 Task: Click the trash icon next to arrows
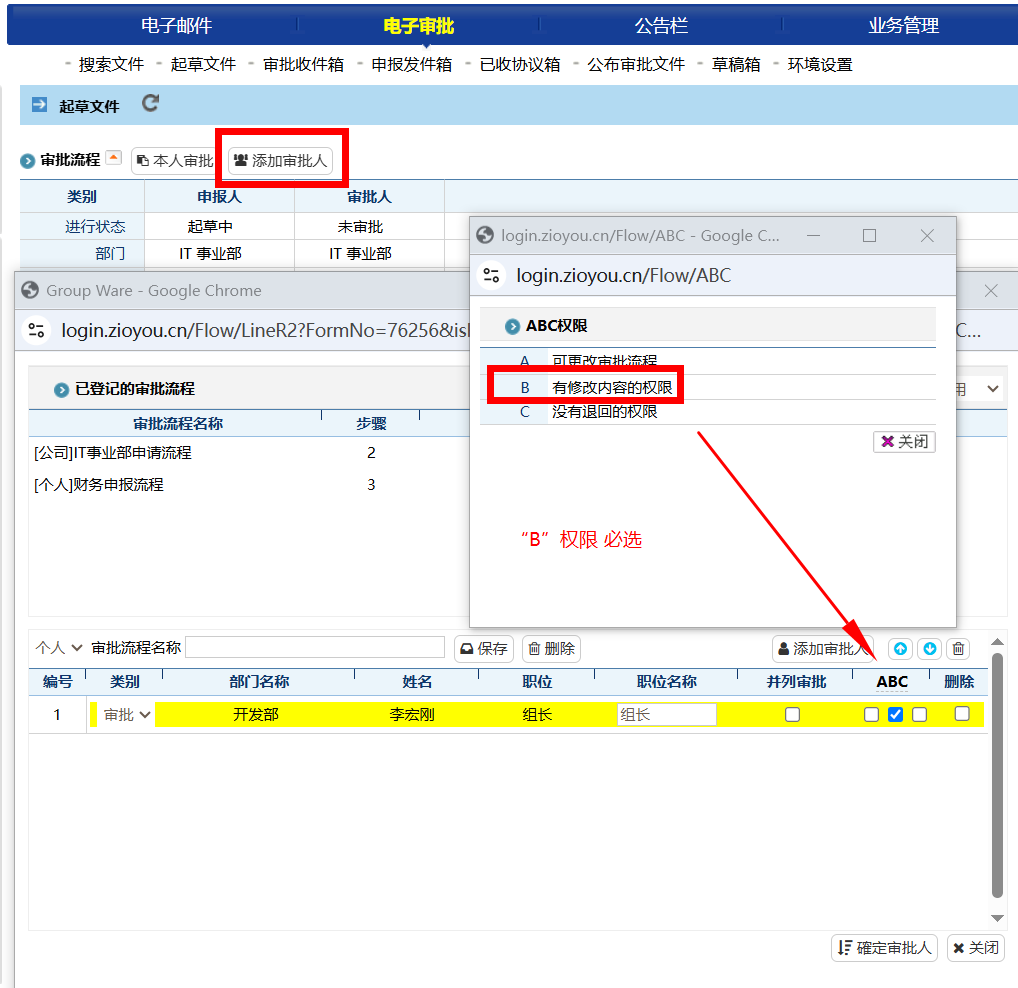(x=958, y=648)
